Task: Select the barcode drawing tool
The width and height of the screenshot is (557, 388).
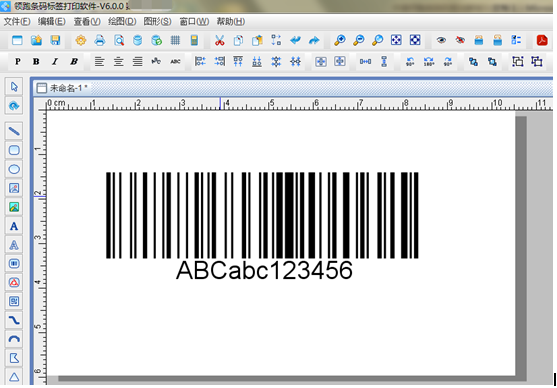Action: tap(14, 264)
